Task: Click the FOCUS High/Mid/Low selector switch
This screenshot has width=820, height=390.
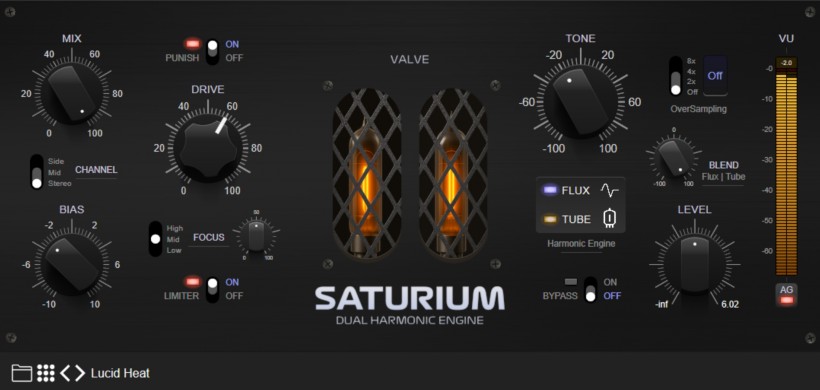Action: coord(155,239)
